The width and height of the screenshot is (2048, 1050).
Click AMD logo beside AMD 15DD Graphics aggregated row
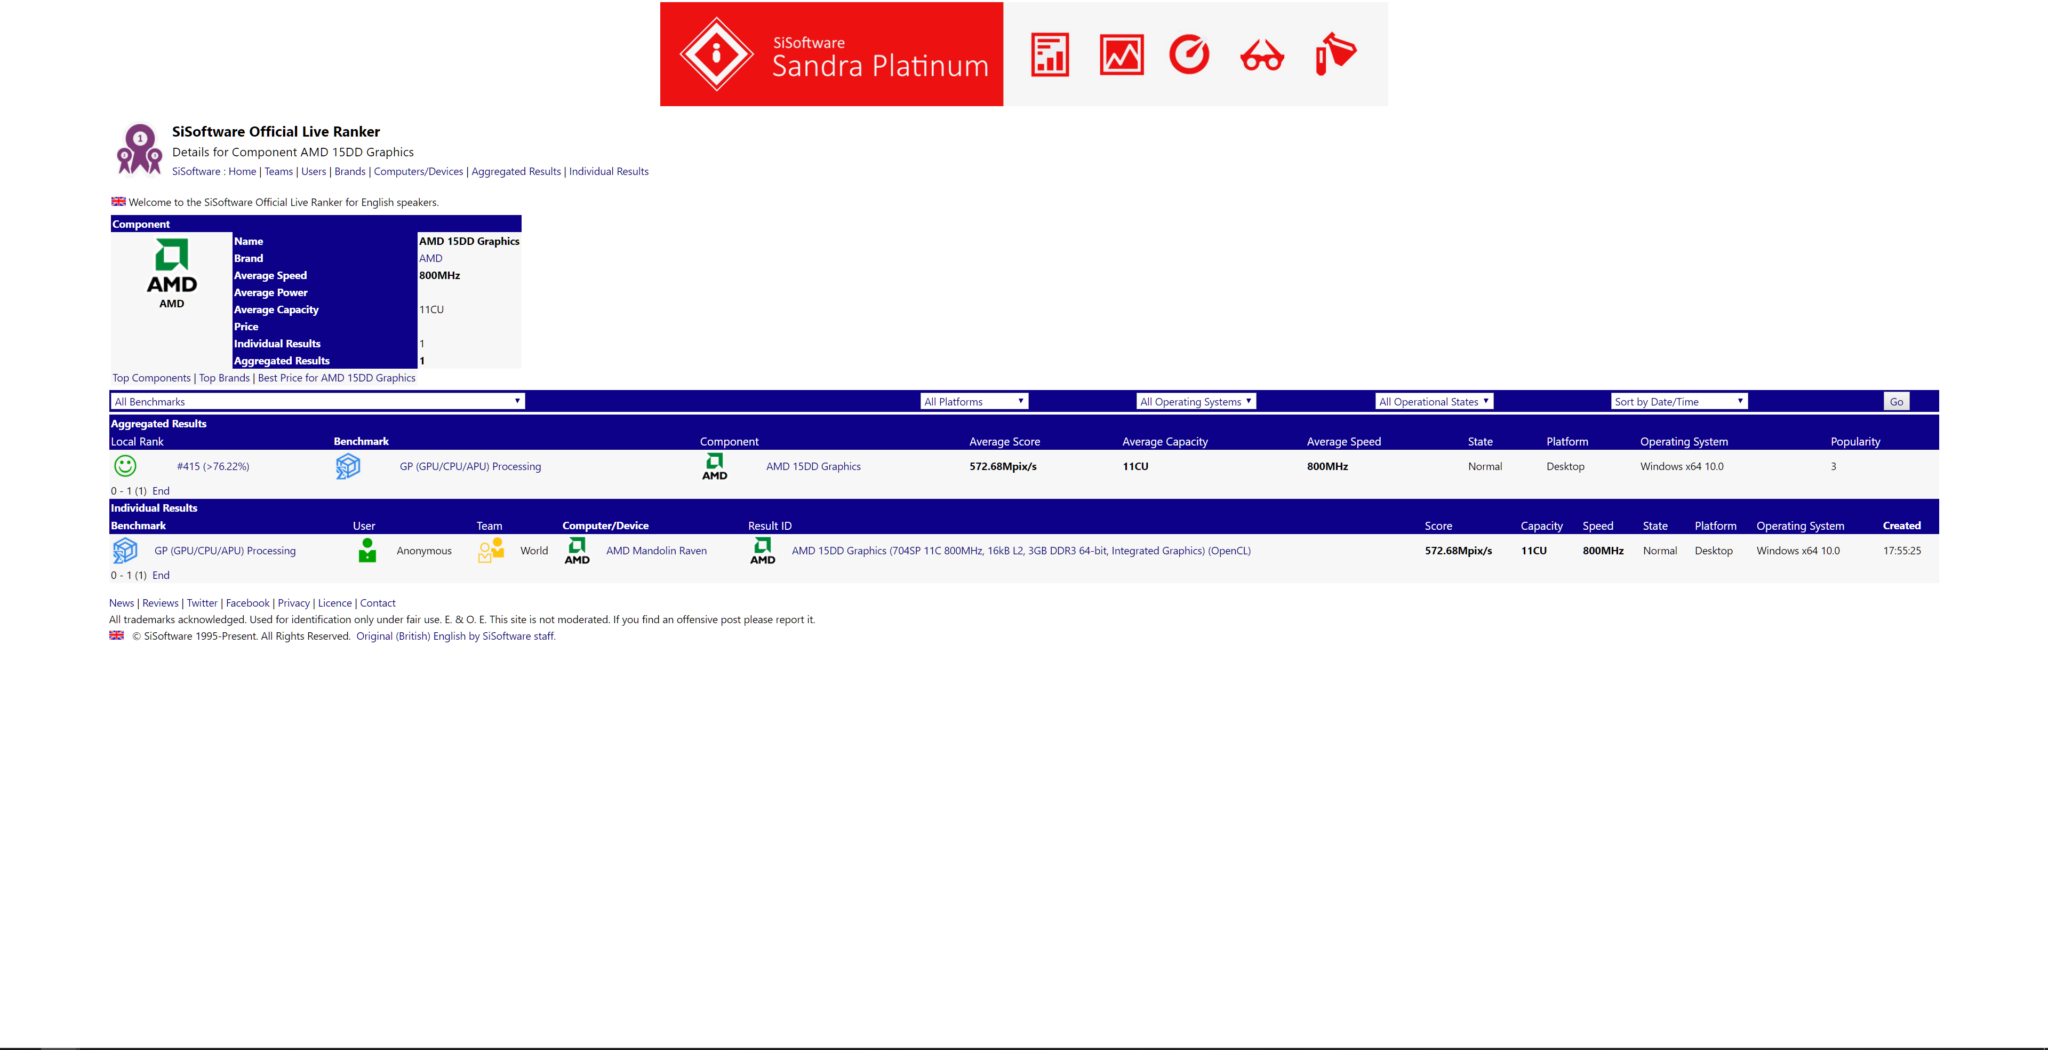coord(715,466)
